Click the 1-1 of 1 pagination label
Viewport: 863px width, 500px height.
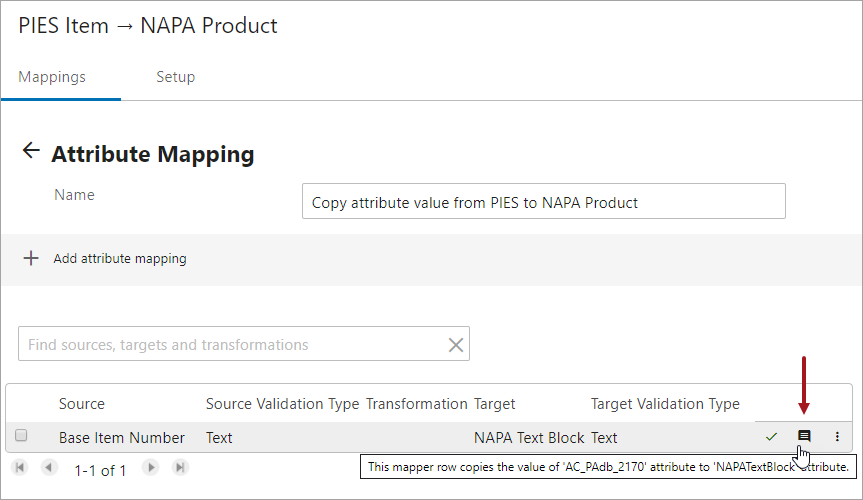pyautogui.click(x=100, y=470)
